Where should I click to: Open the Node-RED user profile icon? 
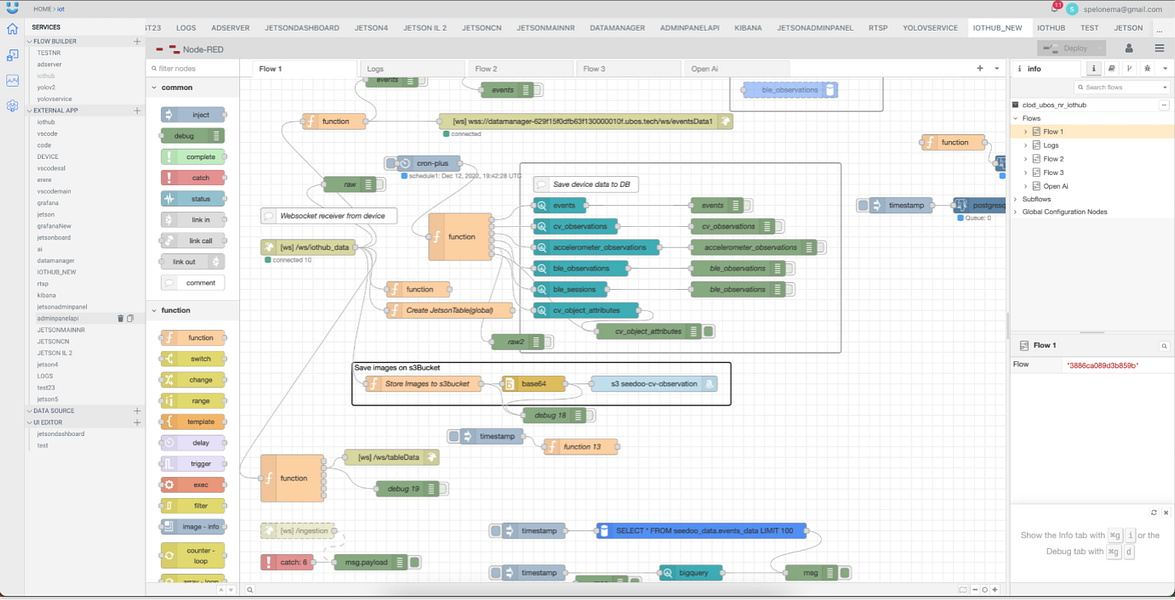[1129, 49]
